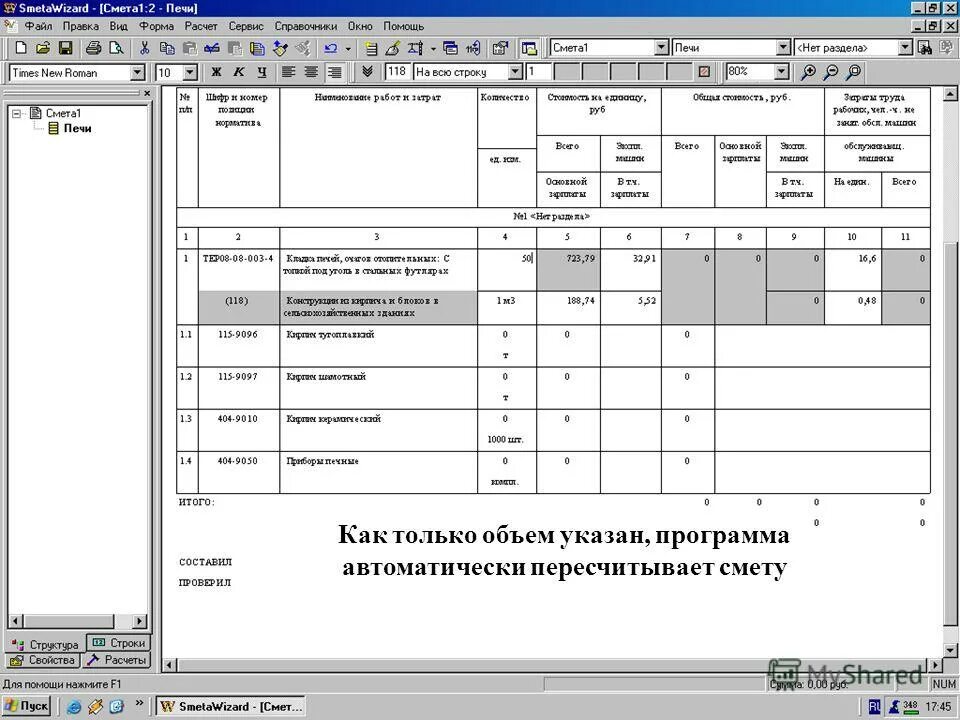The width and height of the screenshot is (960, 720).
Task: Undo last action with the blue arrow icon
Action: point(331,48)
